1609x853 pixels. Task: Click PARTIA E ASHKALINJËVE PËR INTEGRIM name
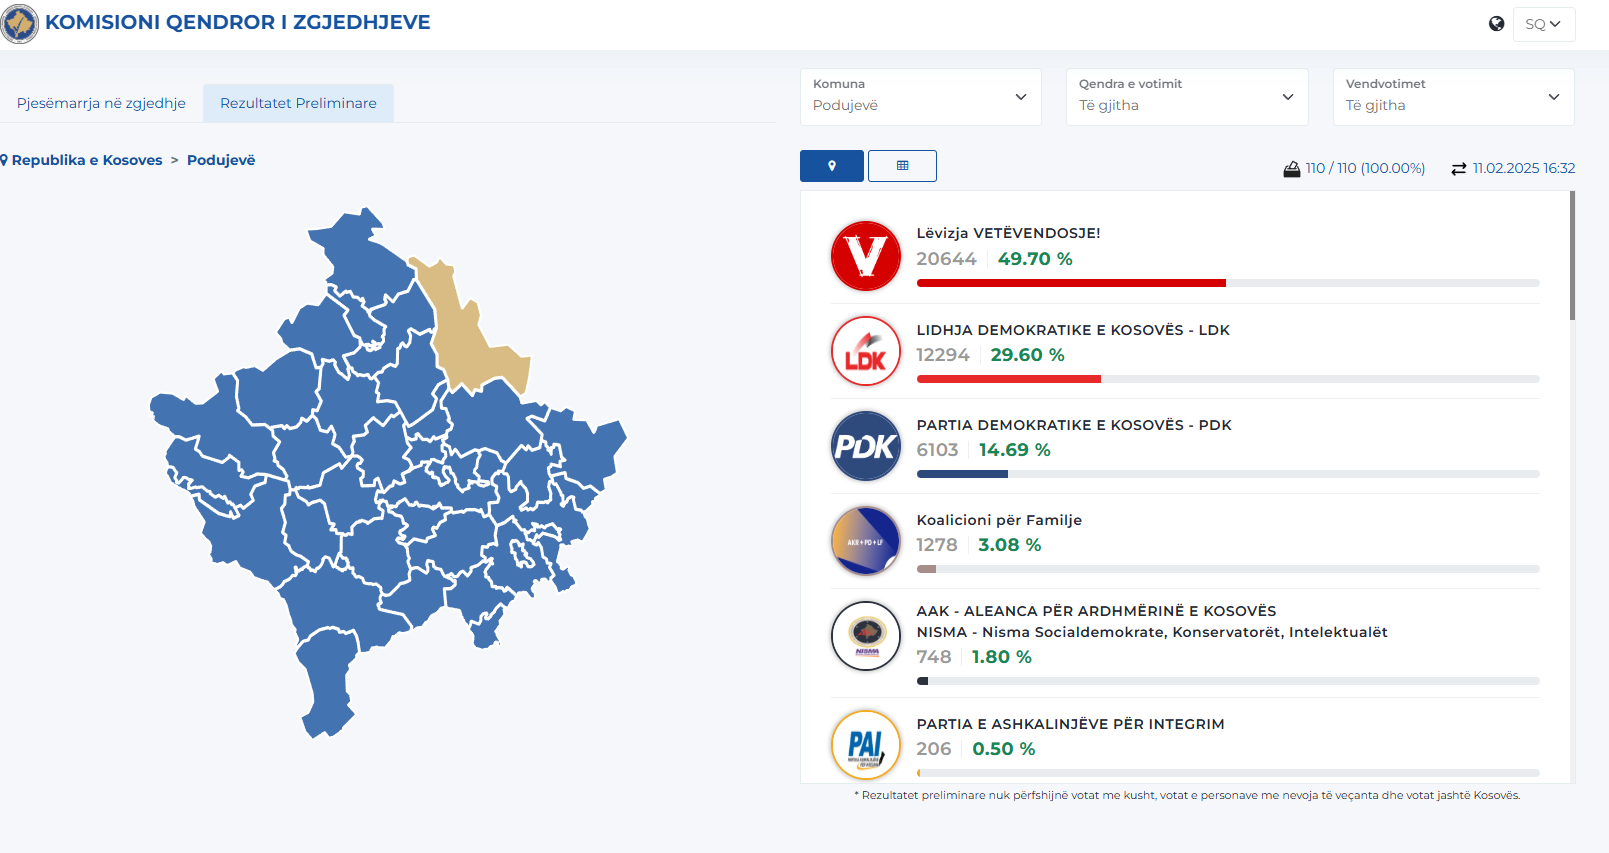coord(1070,724)
